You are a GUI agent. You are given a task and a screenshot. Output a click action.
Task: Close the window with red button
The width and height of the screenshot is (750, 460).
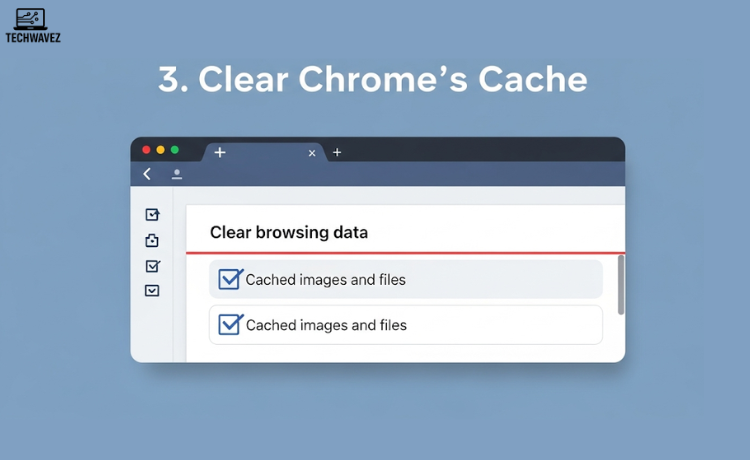(146, 150)
